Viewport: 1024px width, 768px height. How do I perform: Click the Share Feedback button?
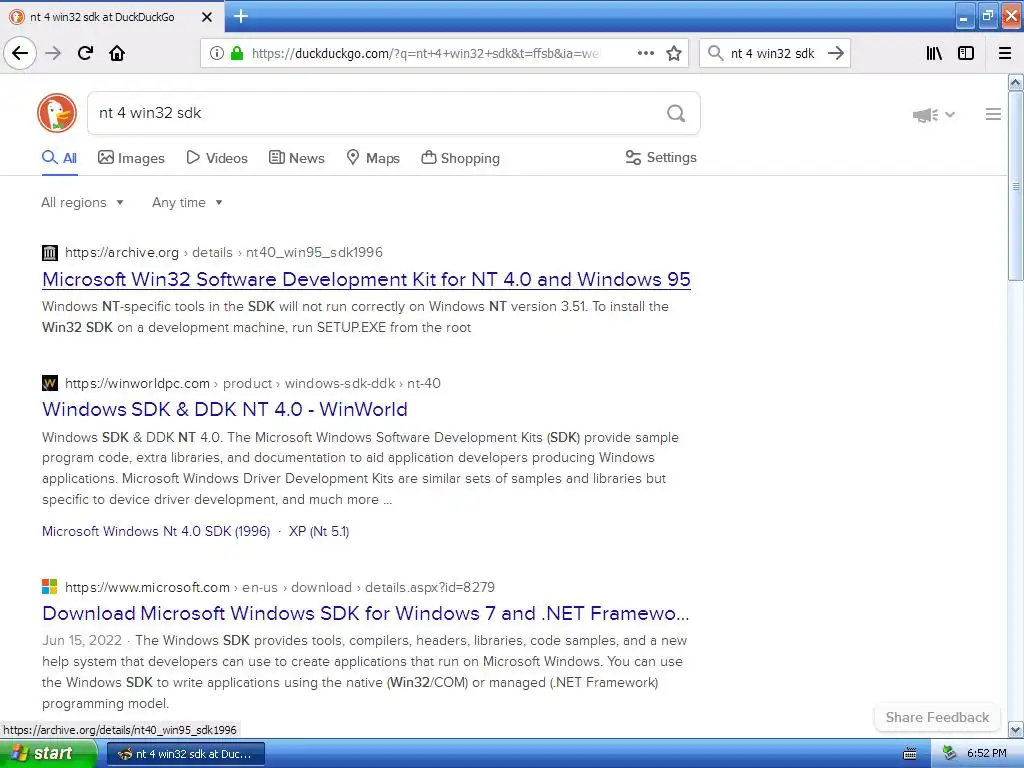(x=937, y=717)
